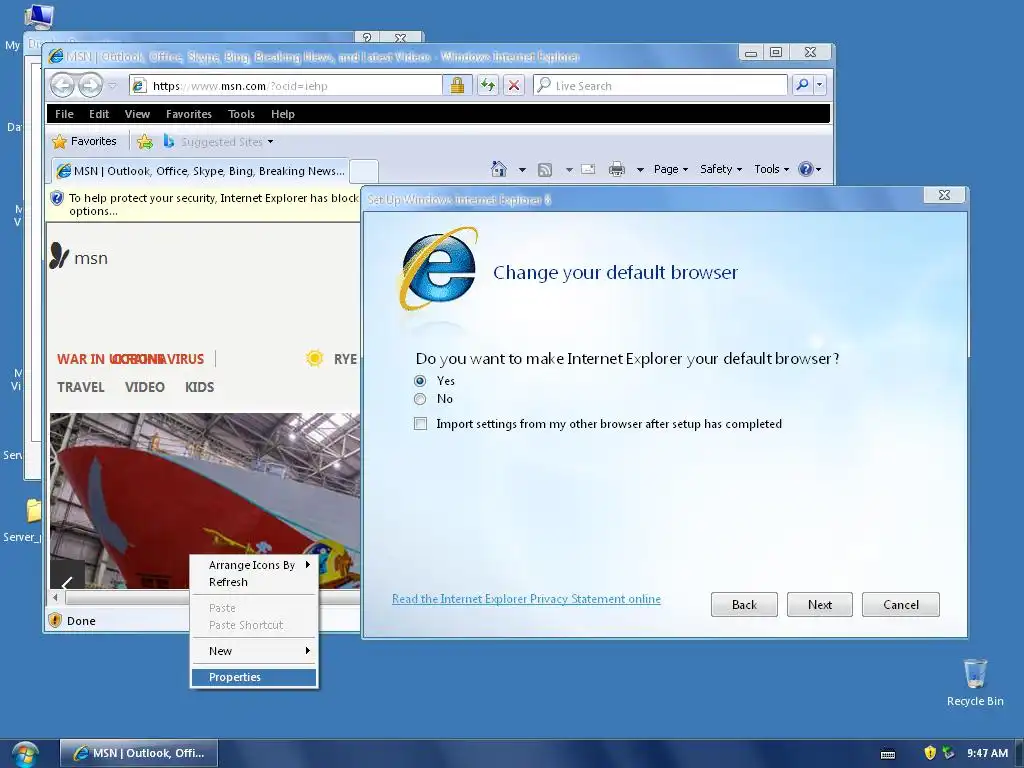Click the red ship news image
Image resolution: width=1024 pixels, height=768 pixels.
pos(204,500)
